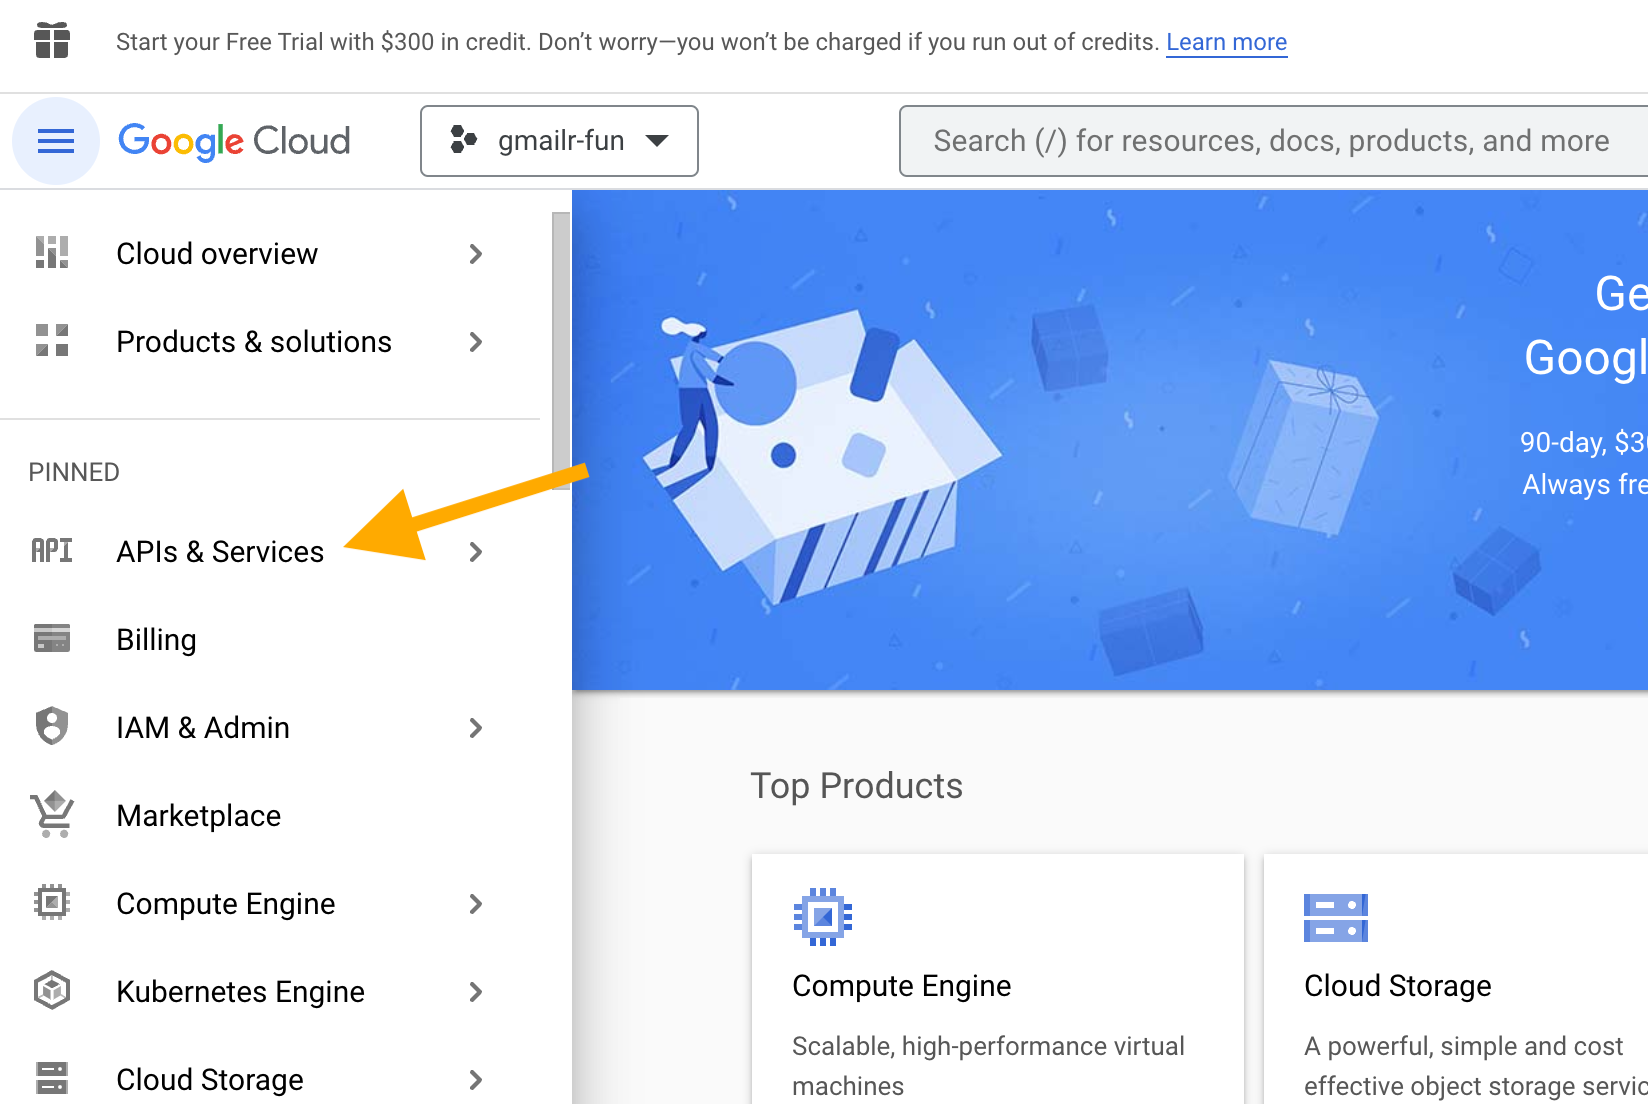Open the IAM & Admin submenu
Viewport: 1648px width, 1104px height.
click(x=478, y=728)
